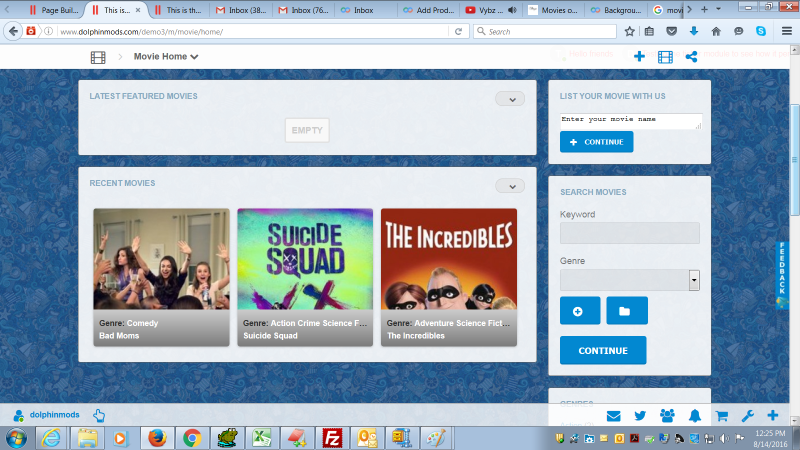Focus the Enter your movie name field
Image resolution: width=800 pixels, height=450 pixels.
(x=631, y=121)
